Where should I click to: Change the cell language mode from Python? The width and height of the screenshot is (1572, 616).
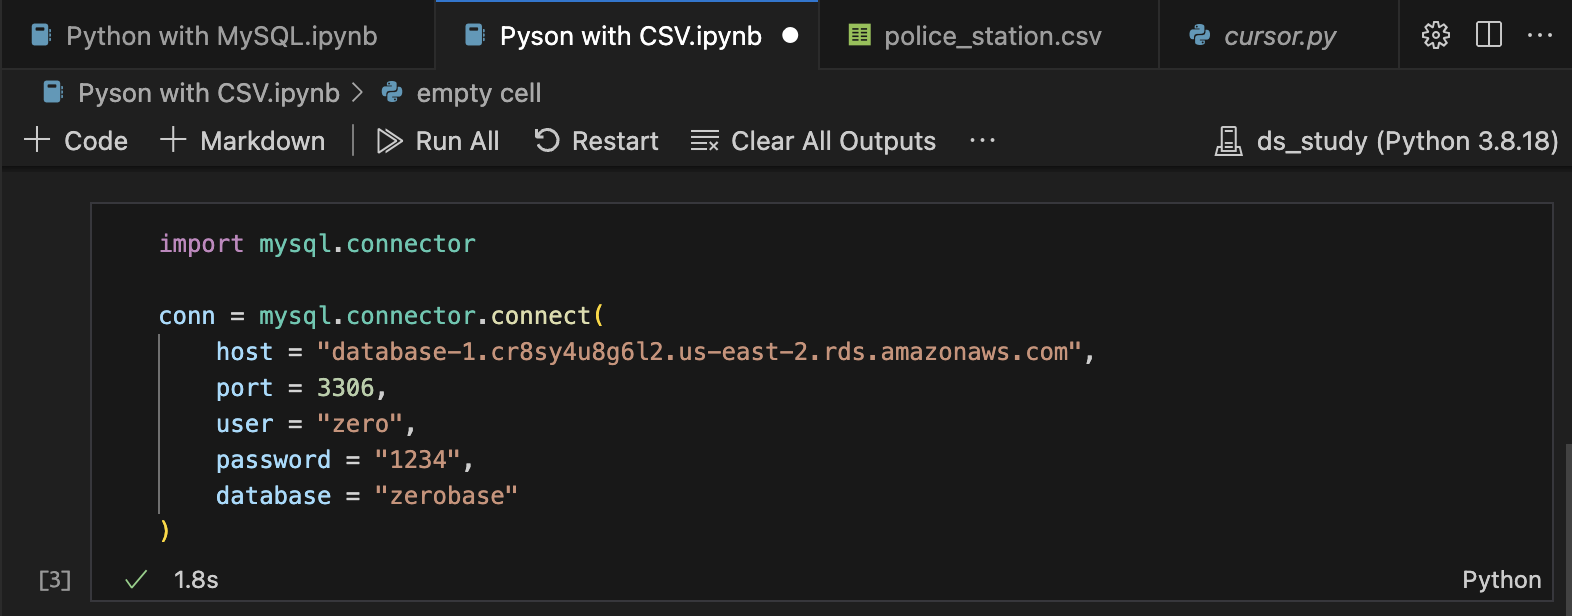[x=1500, y=580]
